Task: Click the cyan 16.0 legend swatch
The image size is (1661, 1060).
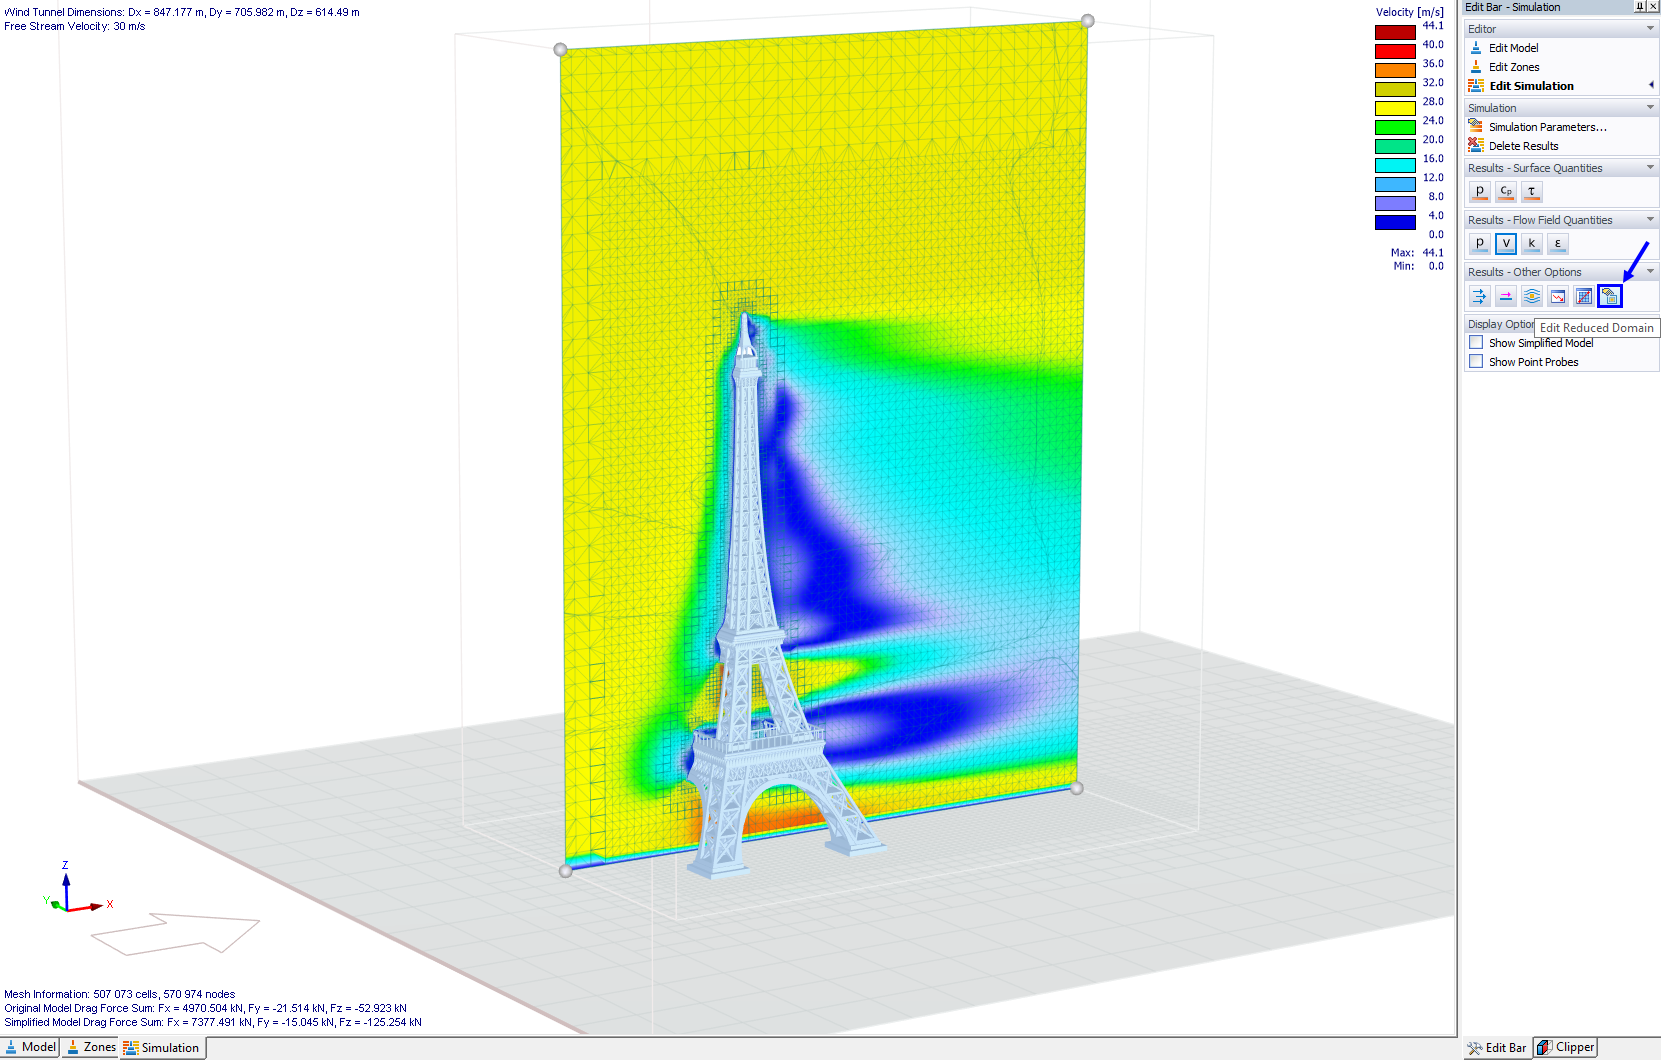Action: (x=1395, y=165)
